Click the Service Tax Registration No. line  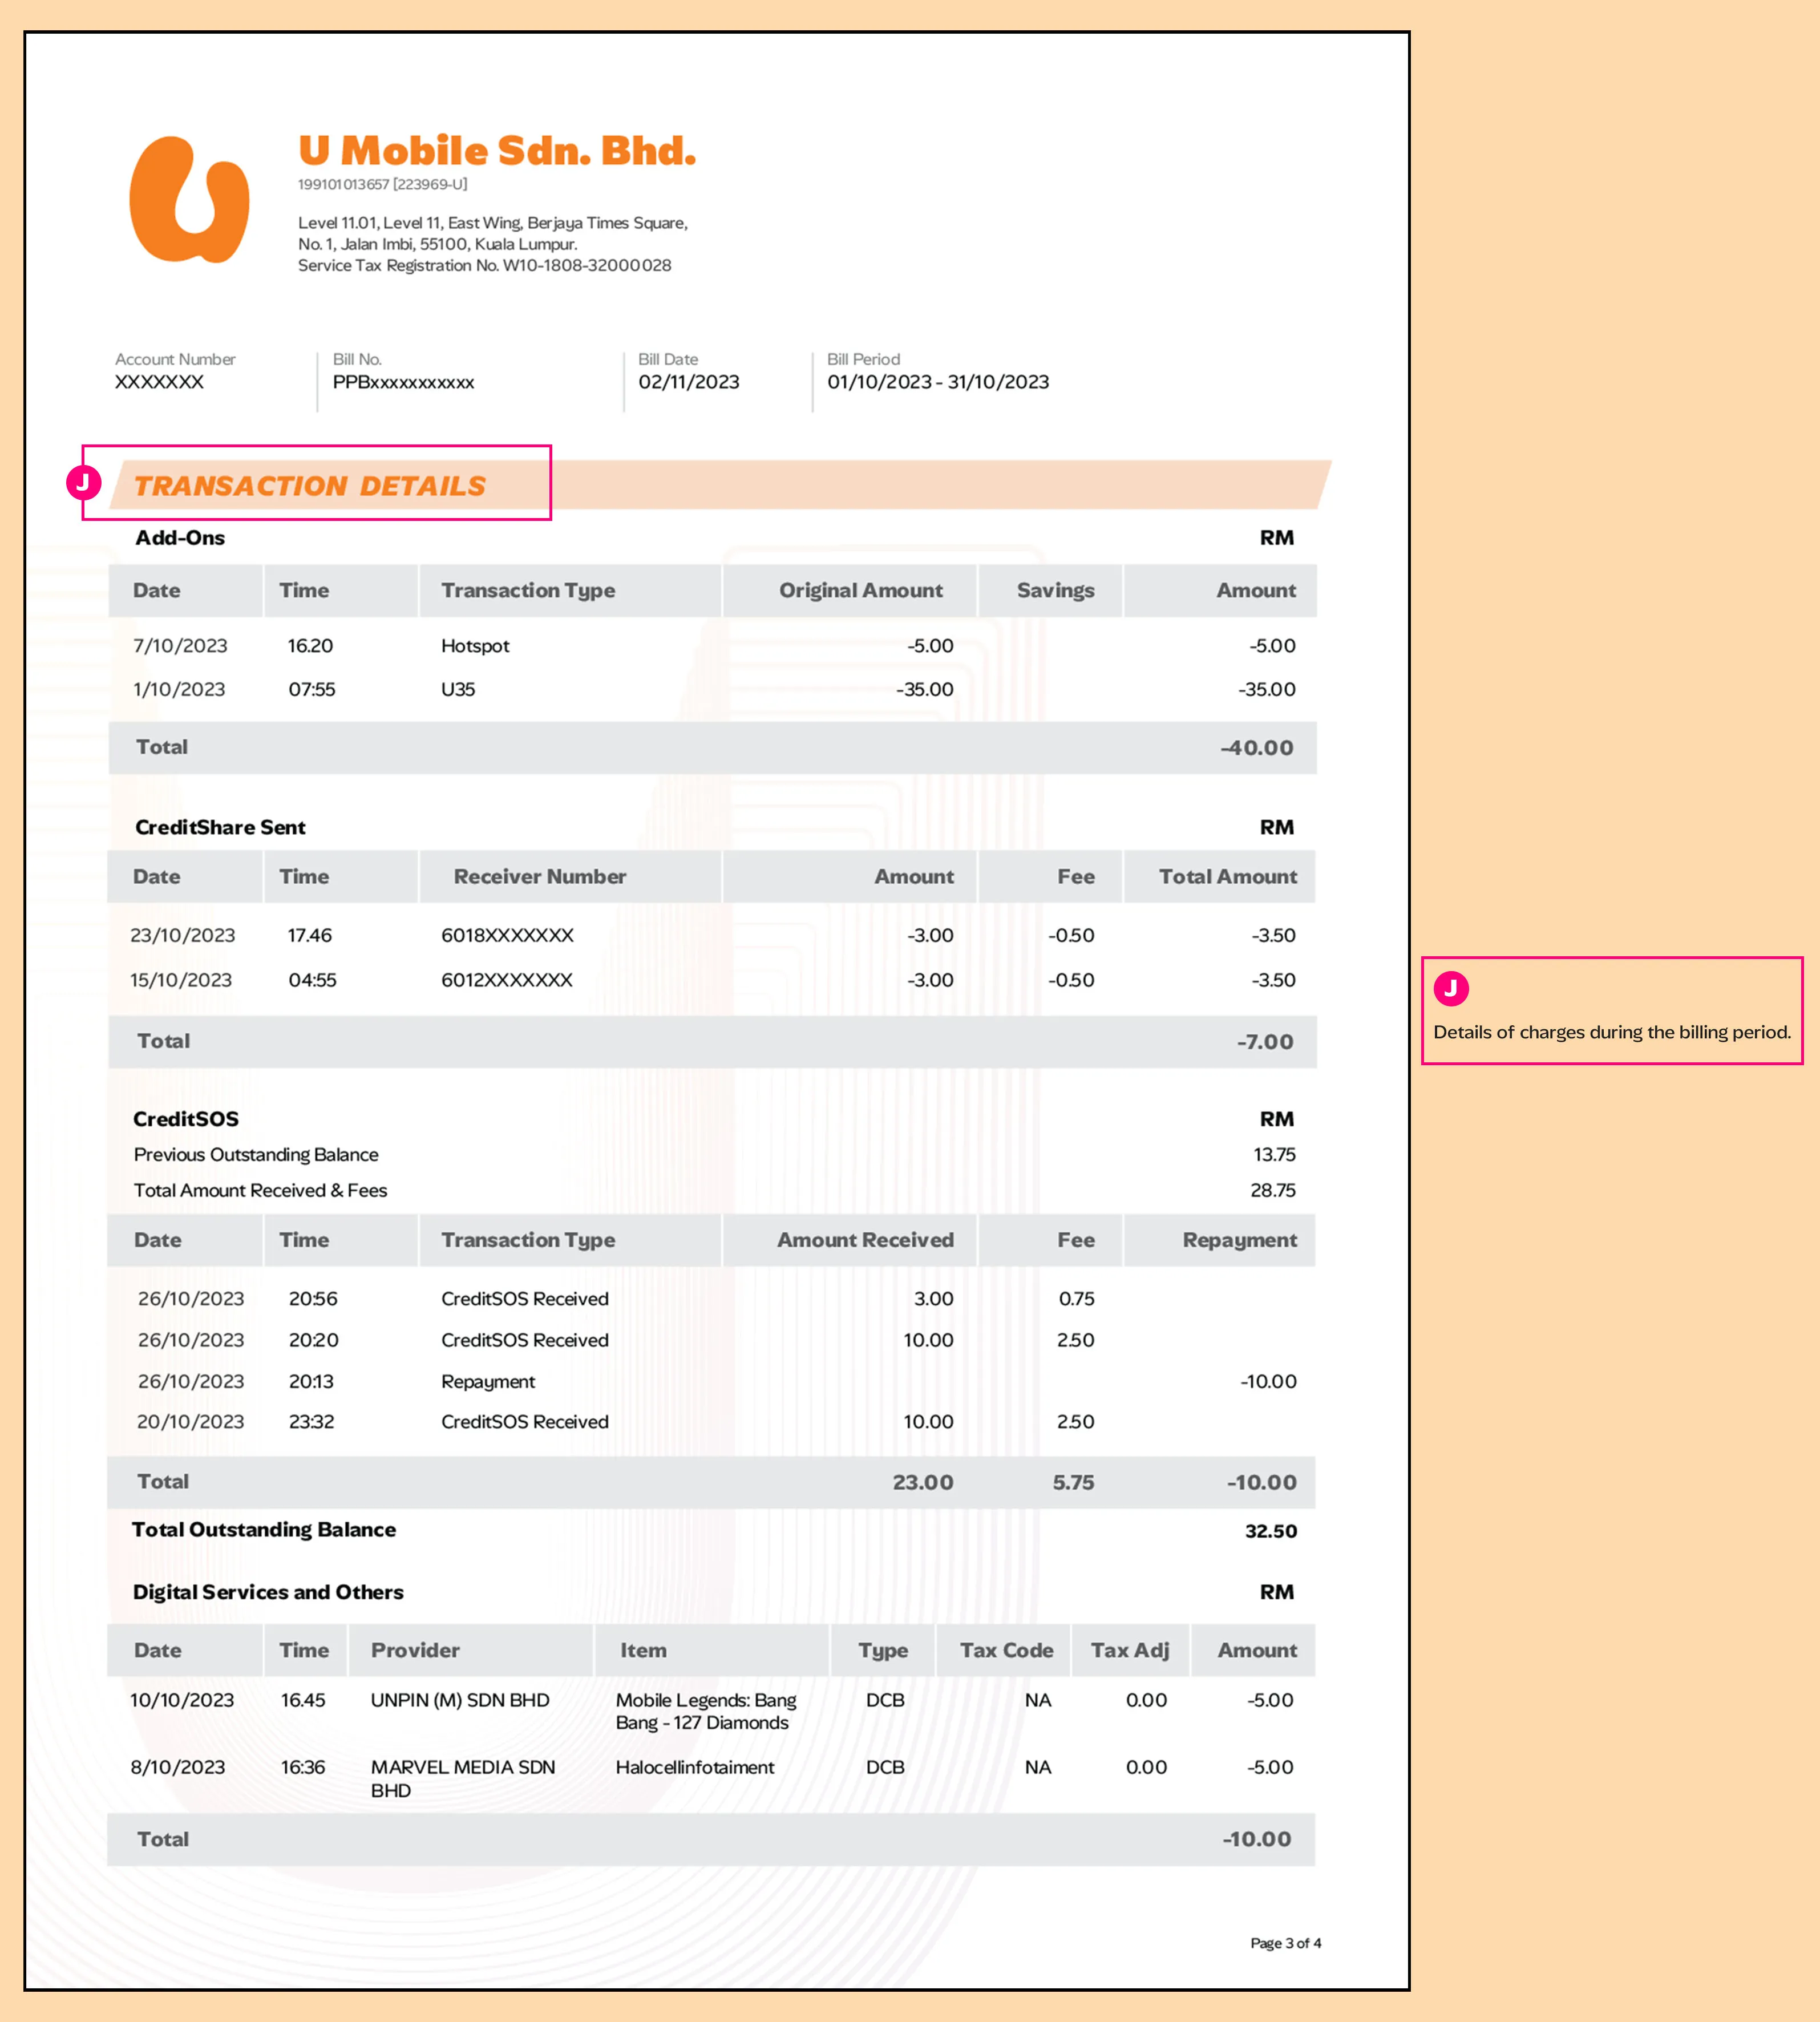pos(484,265)
